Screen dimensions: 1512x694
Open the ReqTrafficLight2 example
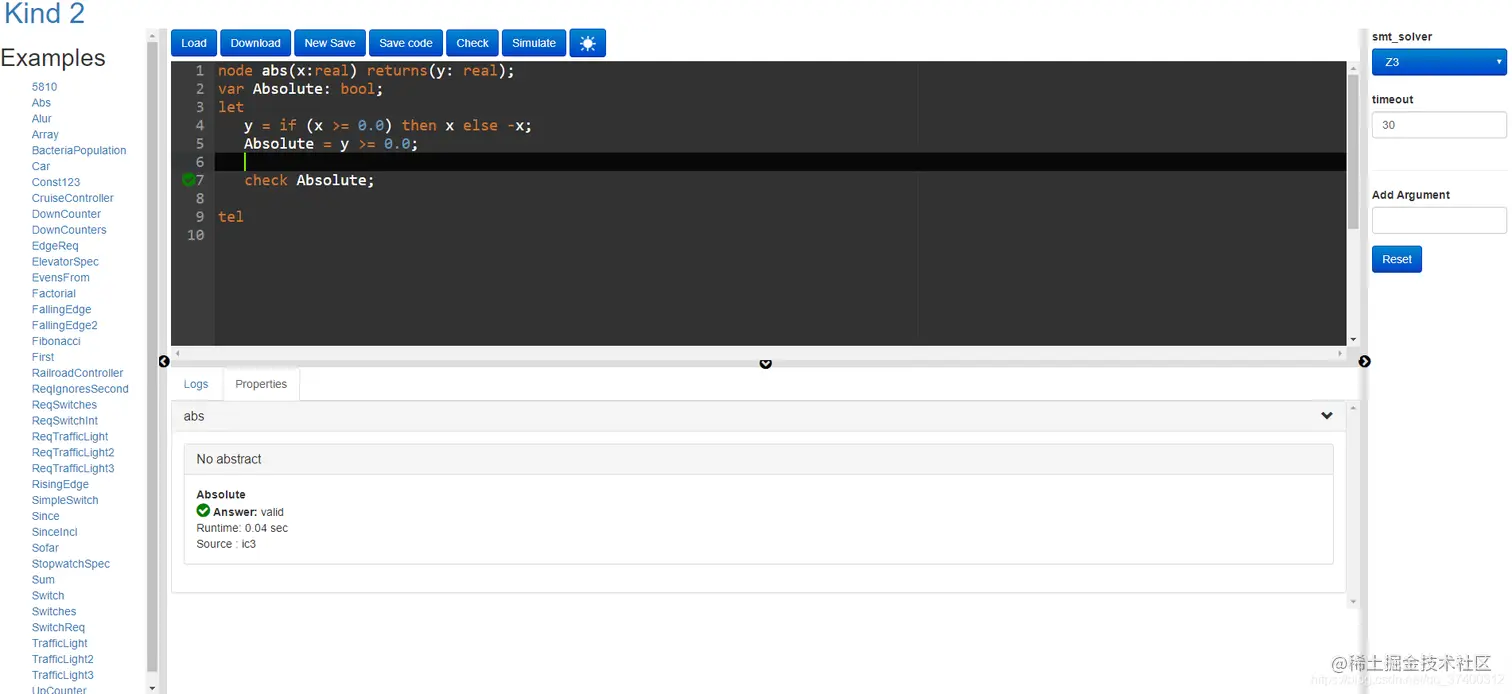pyautogui.click(x=73, y=453)
